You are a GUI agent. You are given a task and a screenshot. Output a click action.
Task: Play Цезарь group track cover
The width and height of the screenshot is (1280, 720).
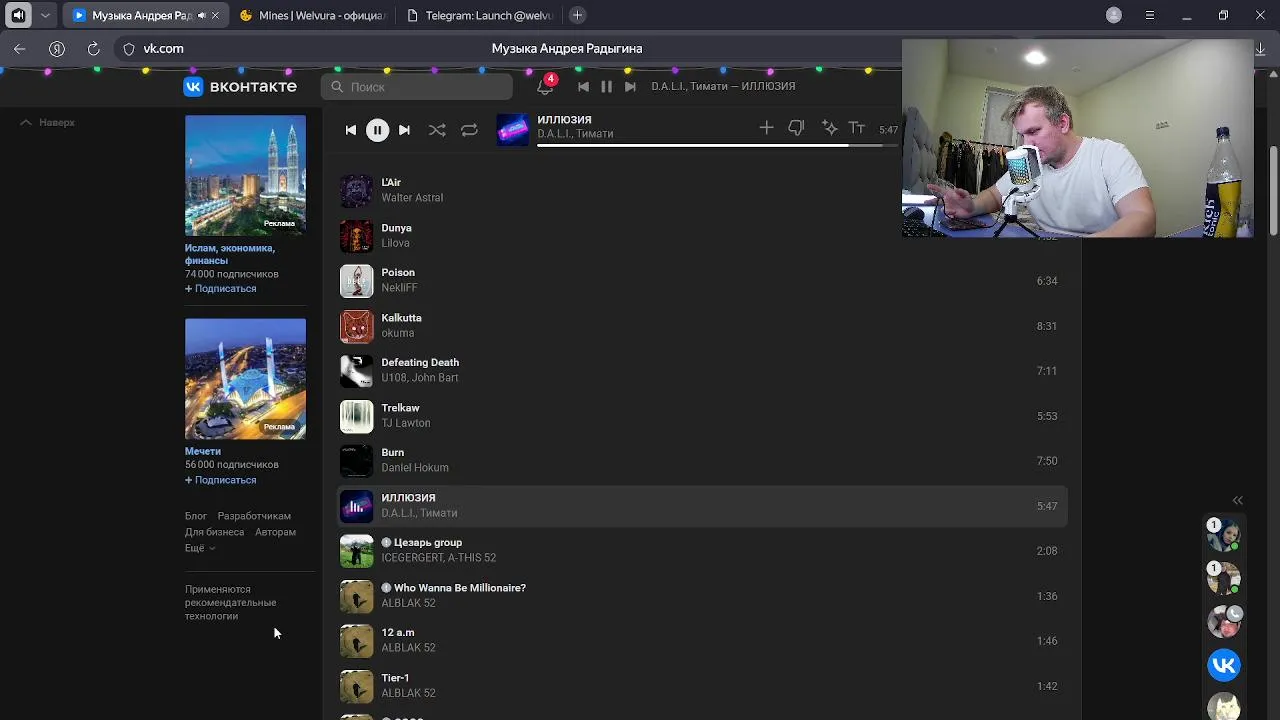click(x=356, y=551)
